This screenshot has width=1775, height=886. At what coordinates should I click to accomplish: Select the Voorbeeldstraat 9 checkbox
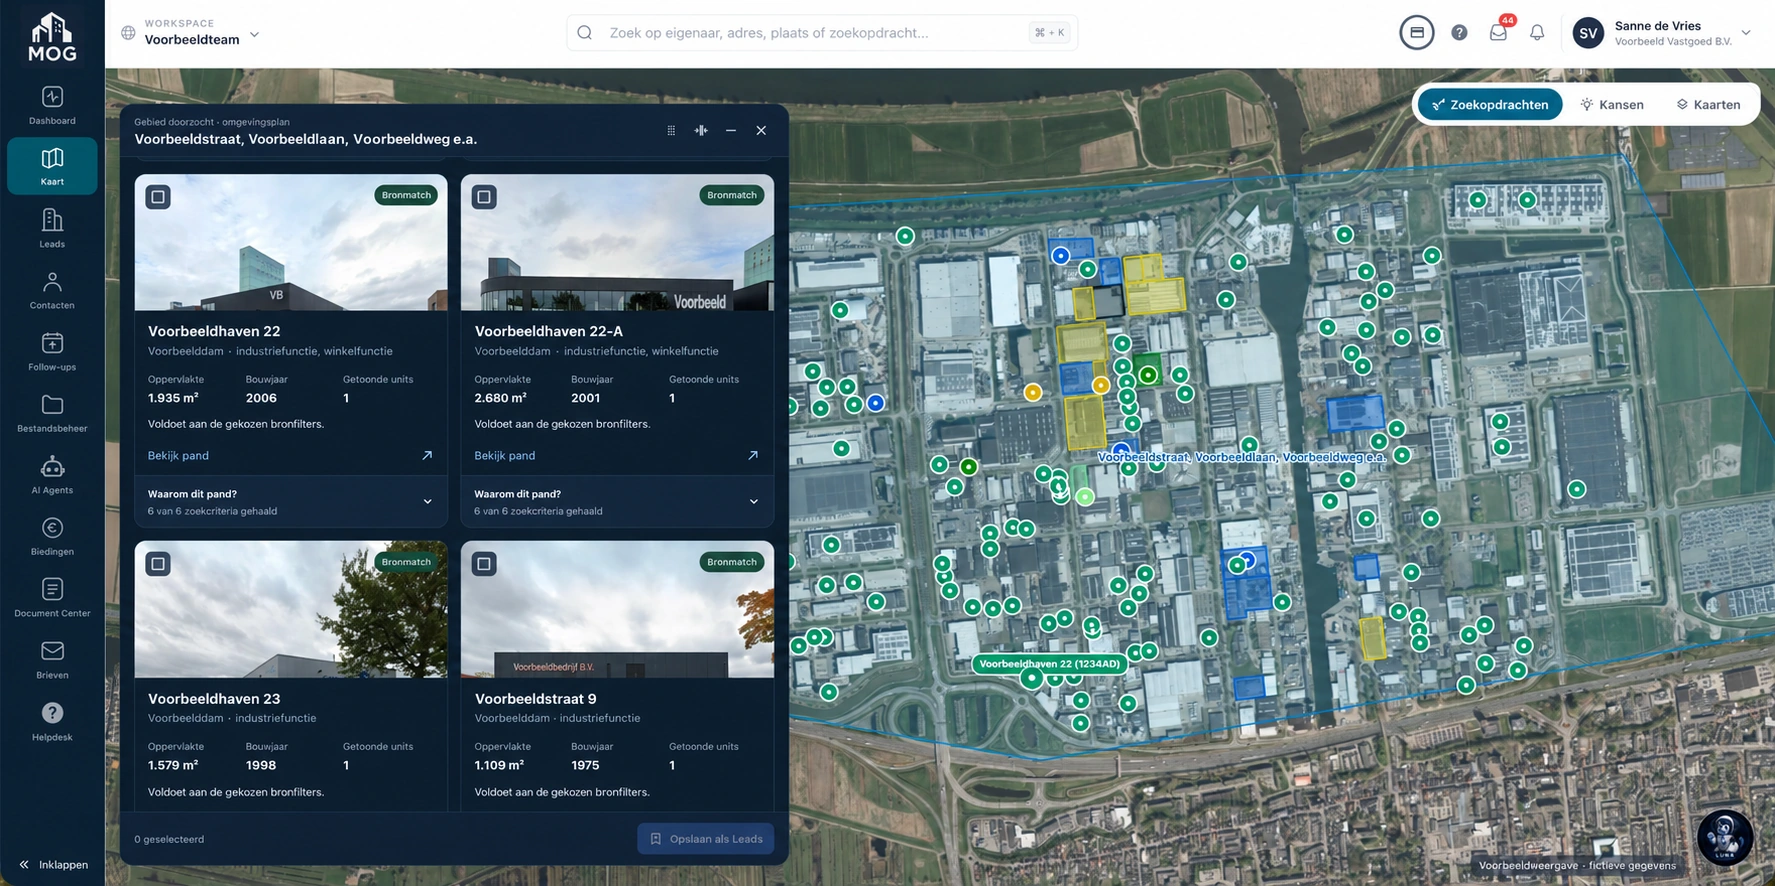pos(484,564)
